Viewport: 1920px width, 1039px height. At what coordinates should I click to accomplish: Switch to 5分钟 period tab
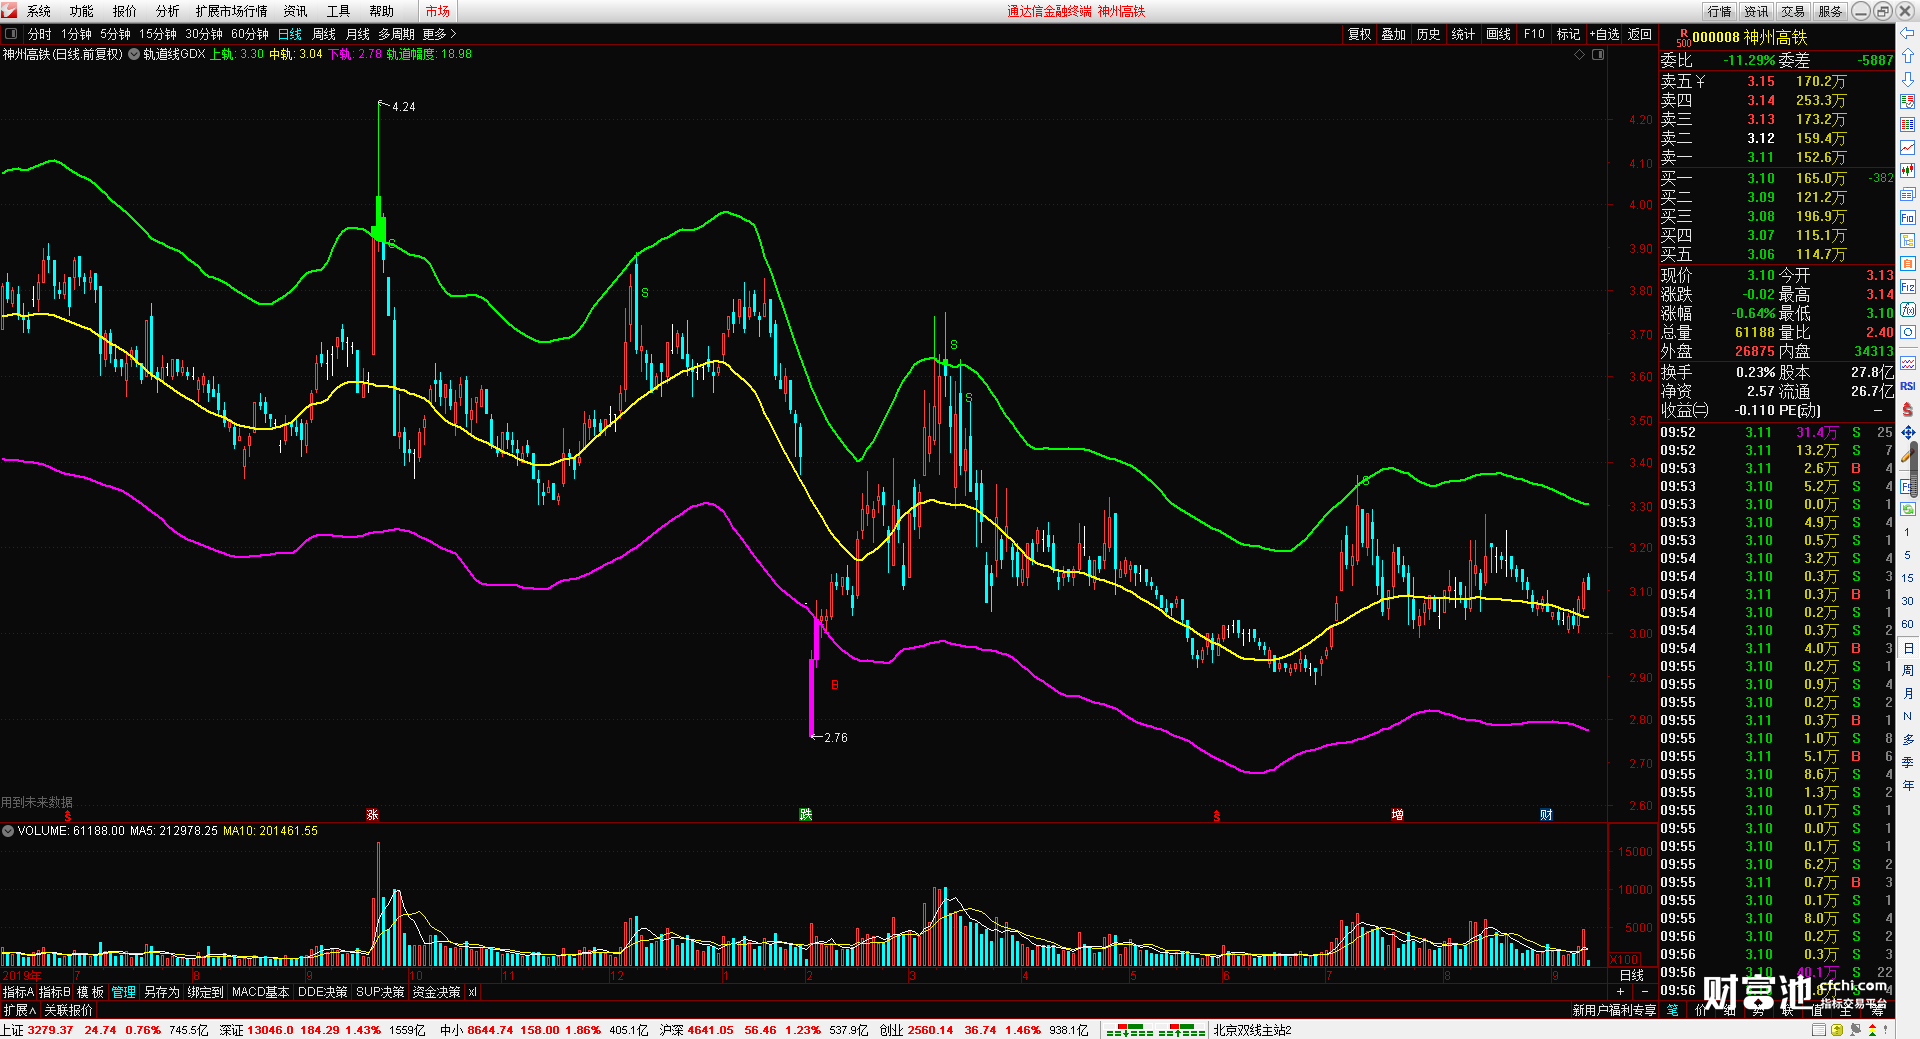[115, 34]
